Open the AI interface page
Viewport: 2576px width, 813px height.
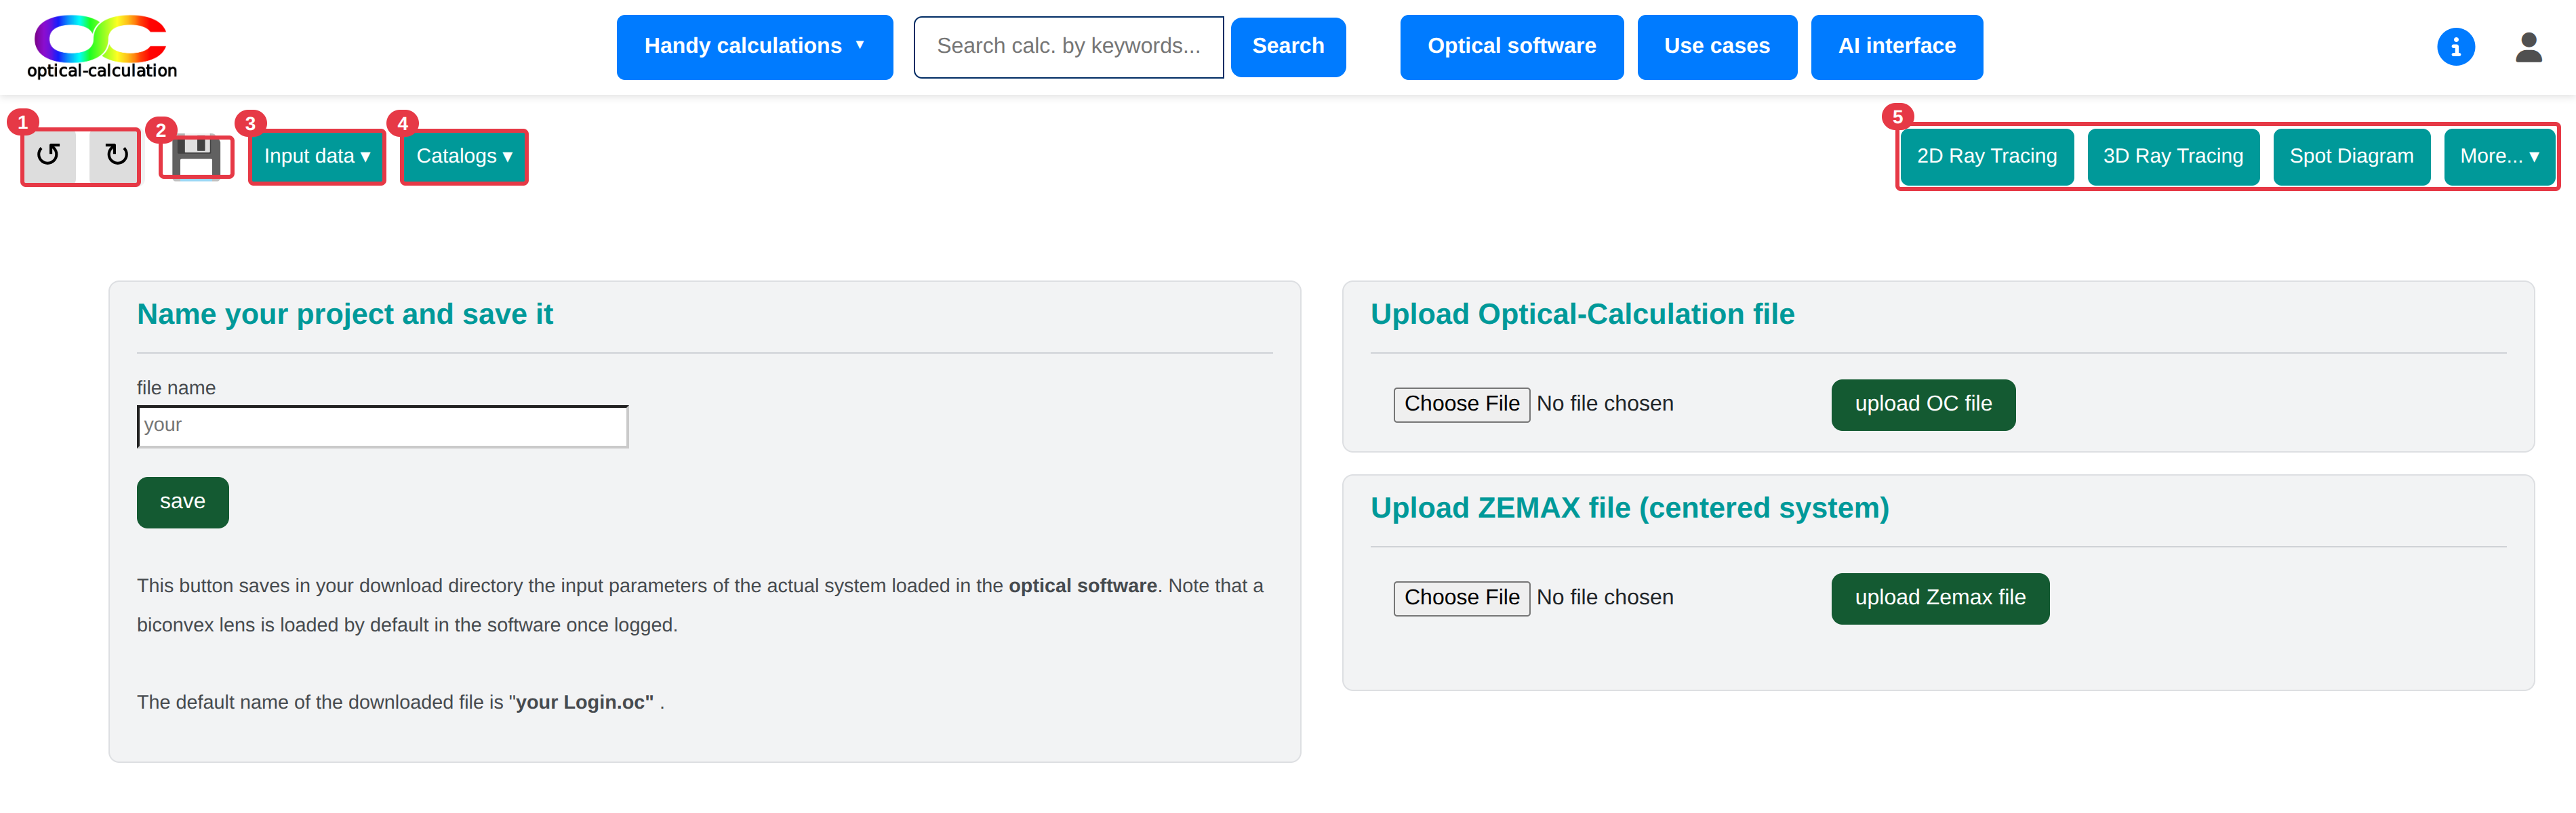point(1896,46)
